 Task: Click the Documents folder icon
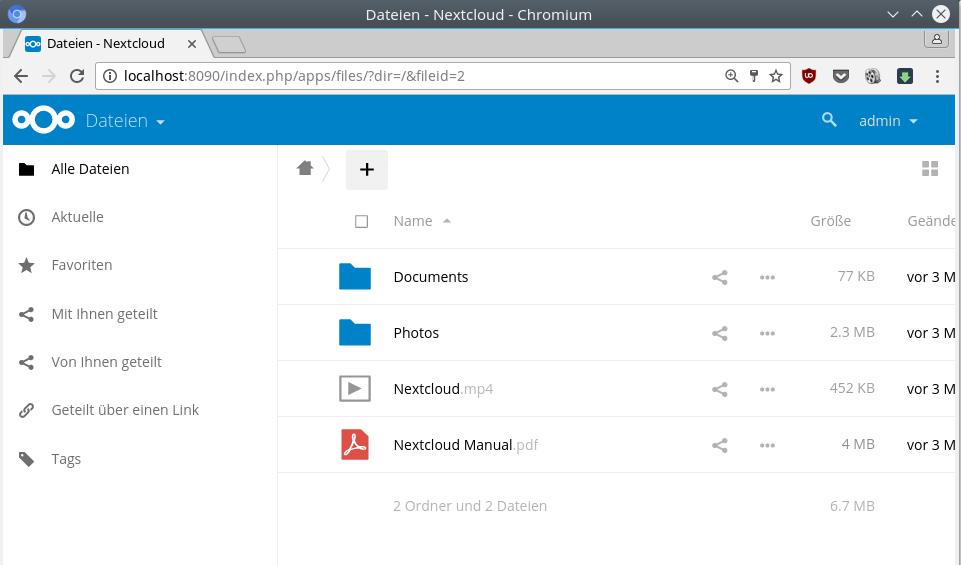[355, 276]
